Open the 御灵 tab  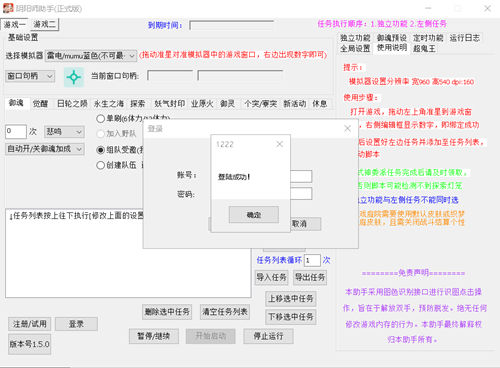(228, 104)
